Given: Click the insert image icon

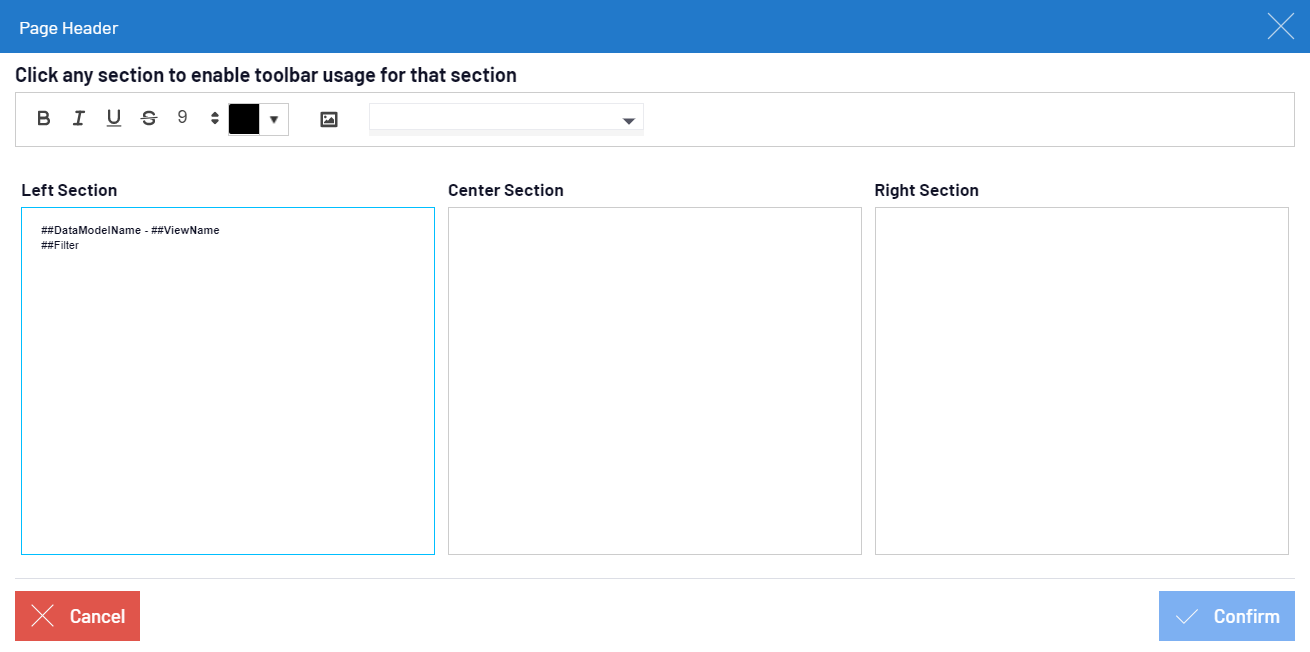Looking at the screenshot, I should (x=329, y=120).
